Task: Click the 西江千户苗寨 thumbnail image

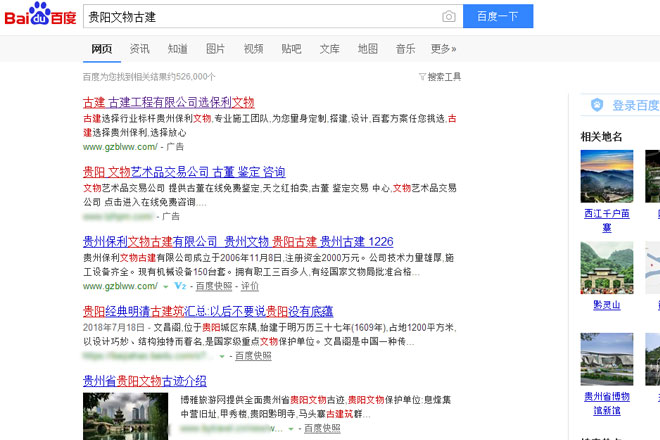Action: 607,176
